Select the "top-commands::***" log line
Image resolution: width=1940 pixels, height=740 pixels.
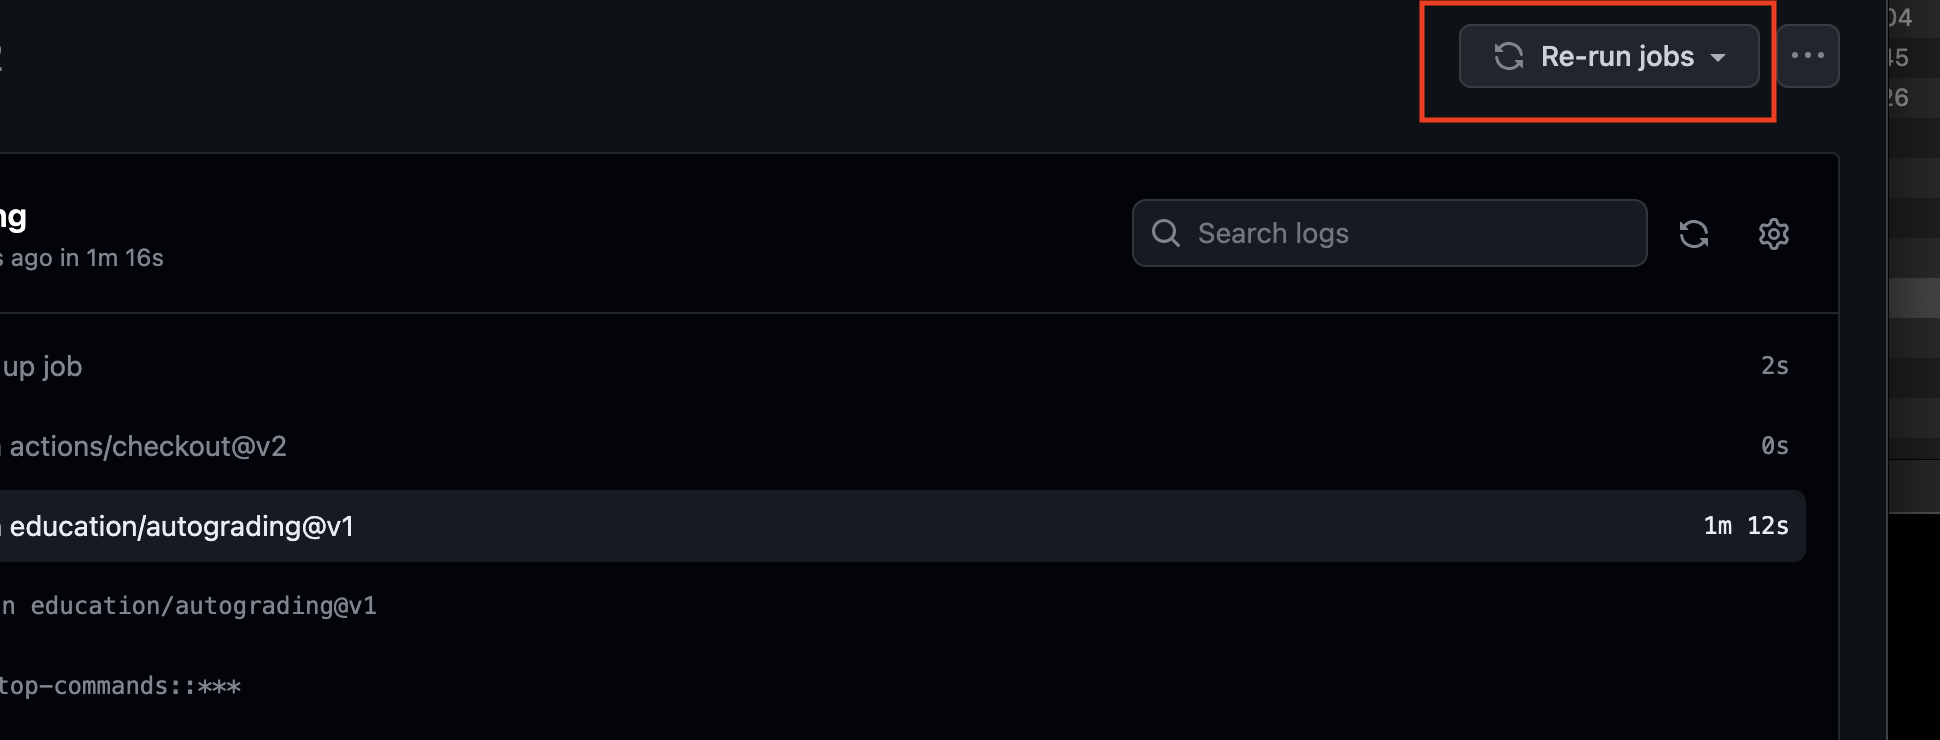point(120,686)
